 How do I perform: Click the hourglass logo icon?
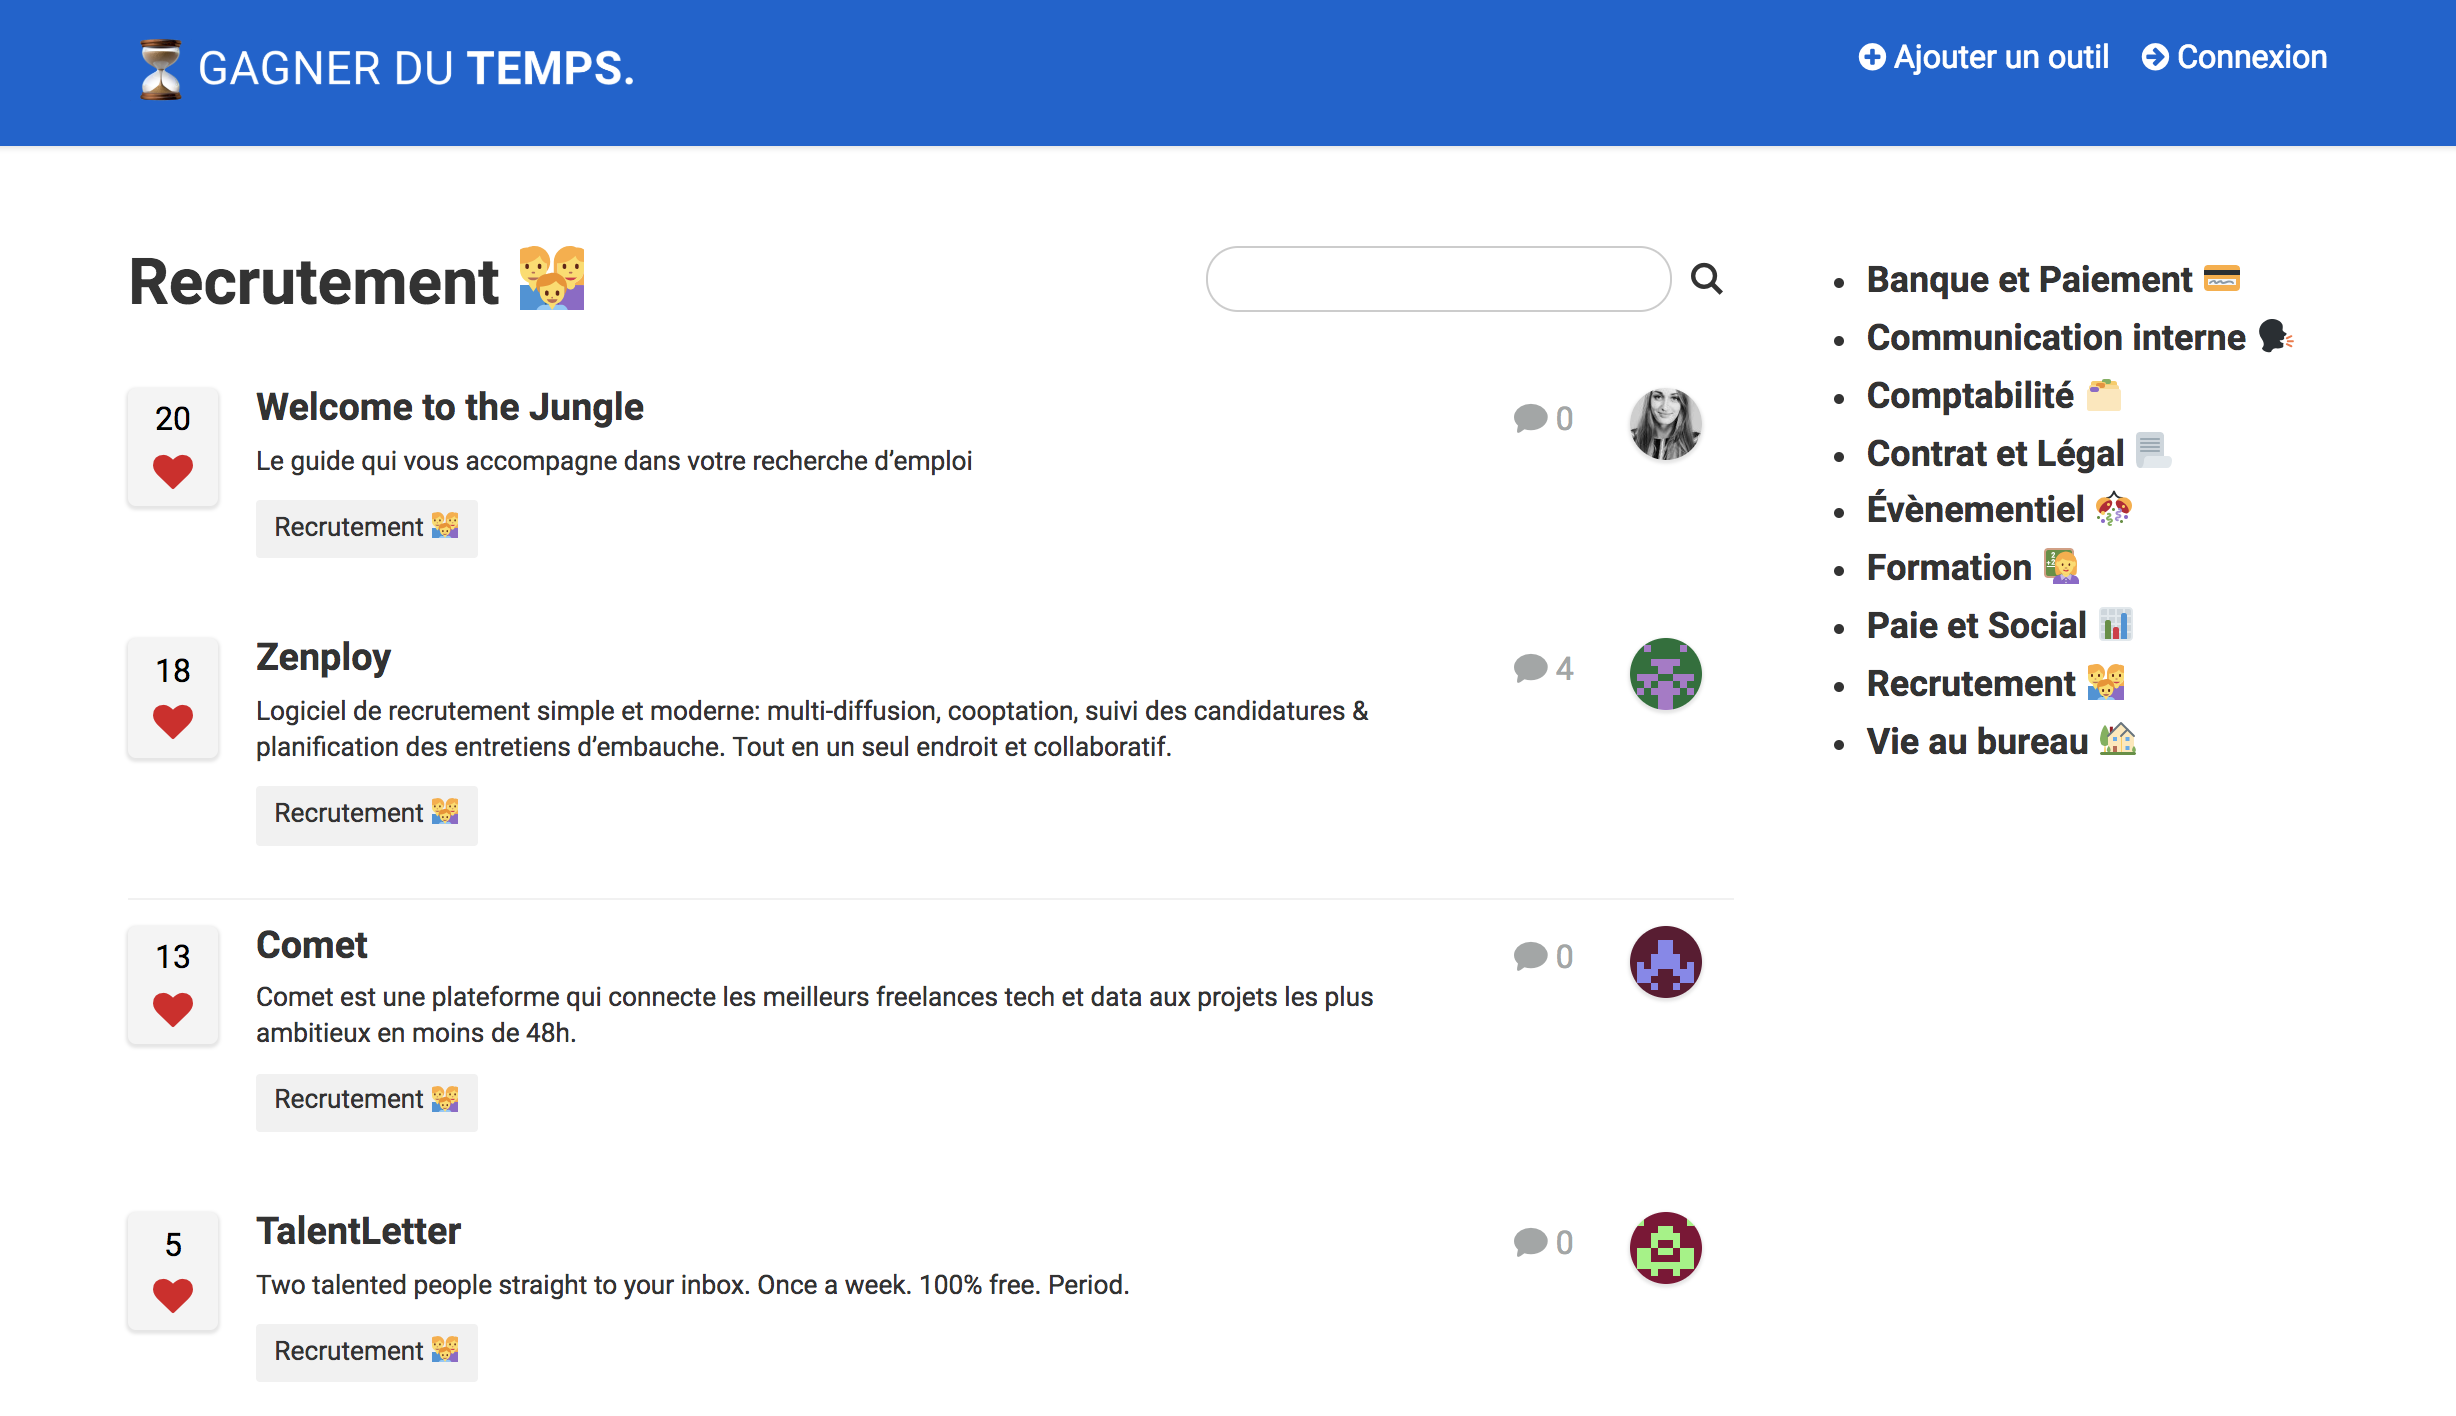click(x=160, y=69)
